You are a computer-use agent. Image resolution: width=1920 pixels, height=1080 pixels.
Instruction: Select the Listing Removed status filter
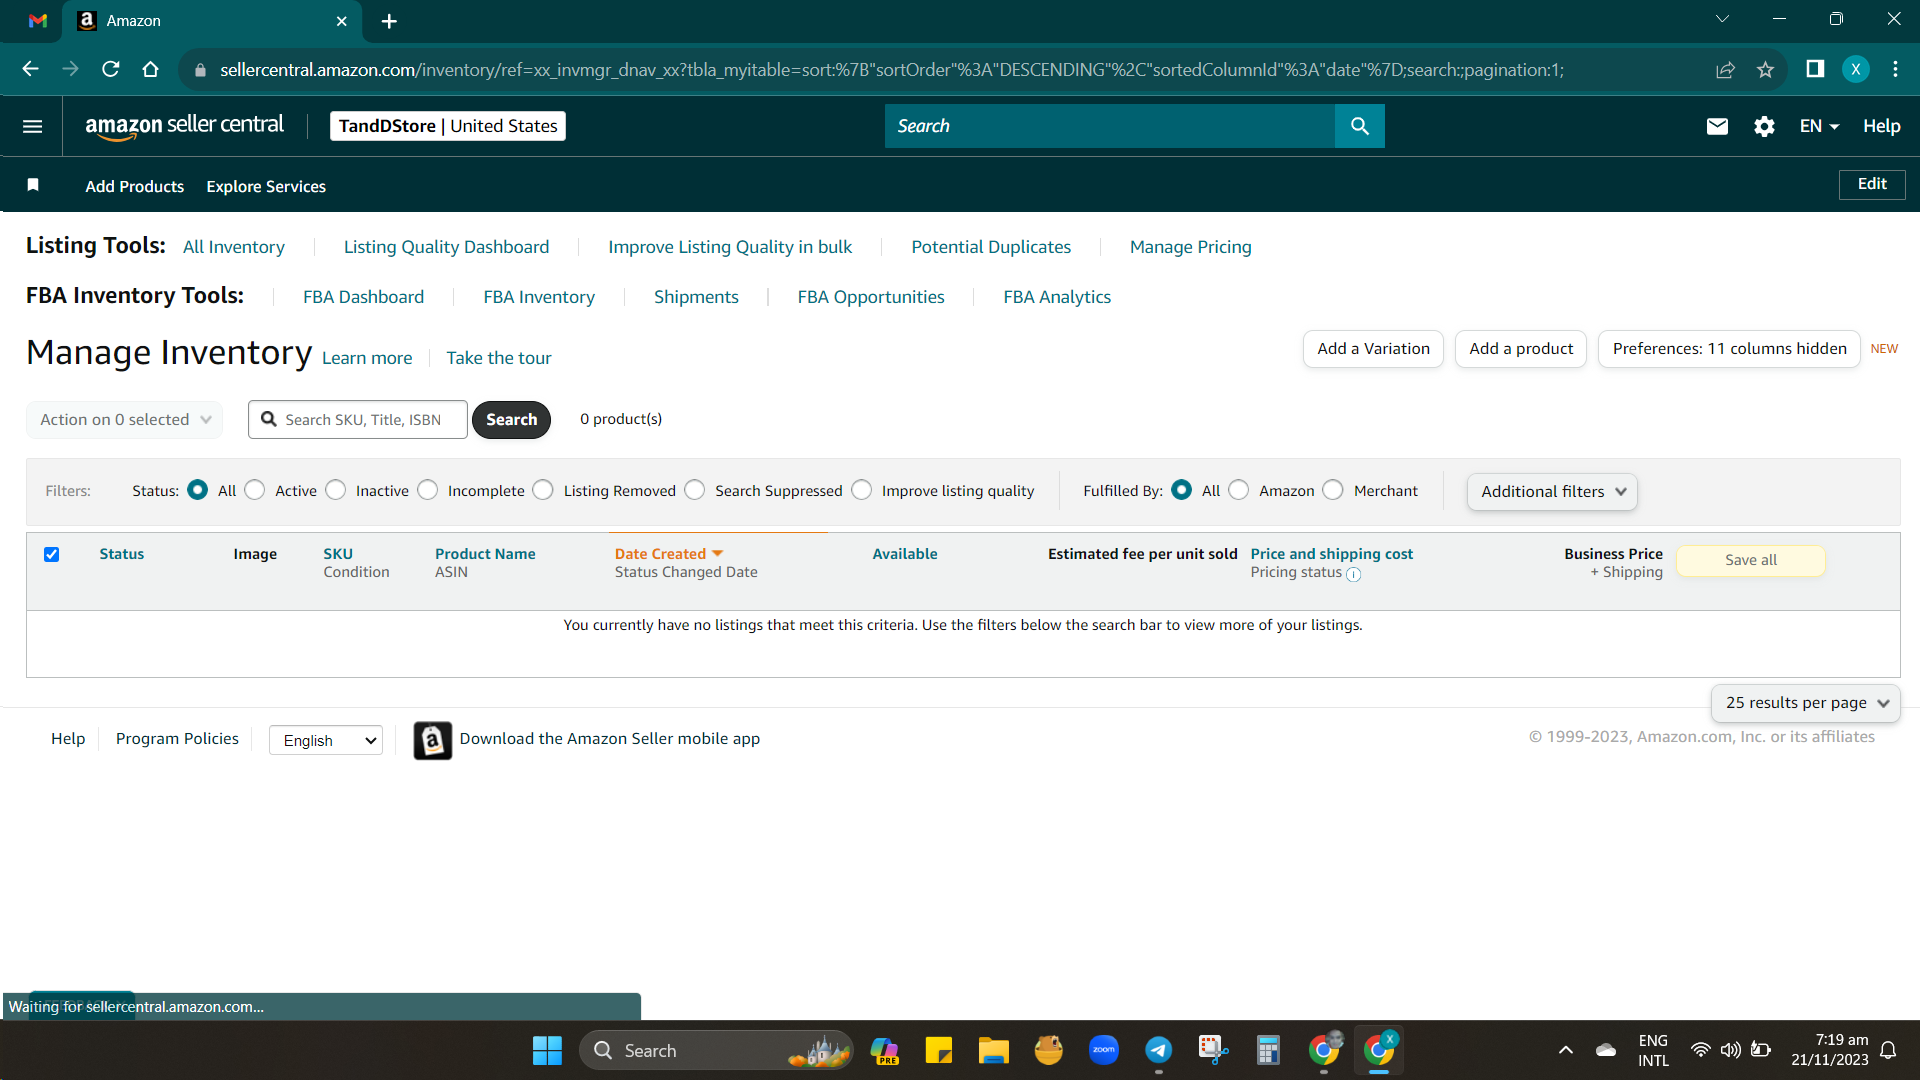coord(543,490)
